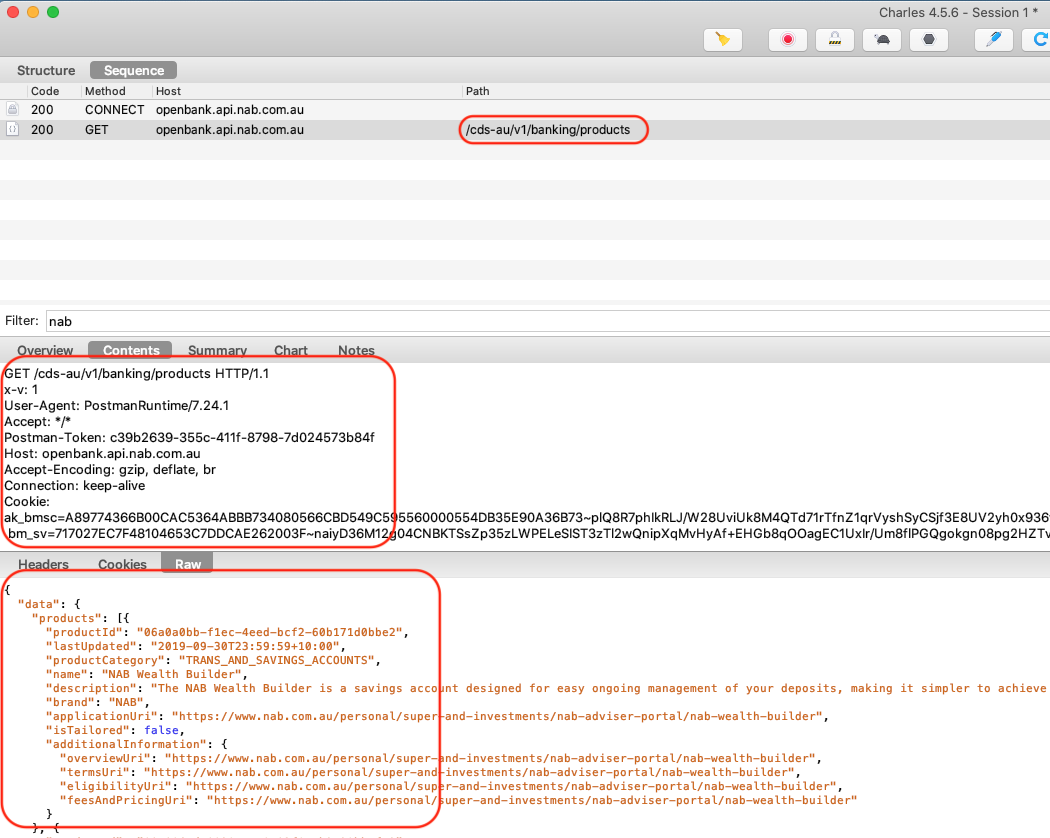
Task: Open the Overview tab
Action: point(45,350)
